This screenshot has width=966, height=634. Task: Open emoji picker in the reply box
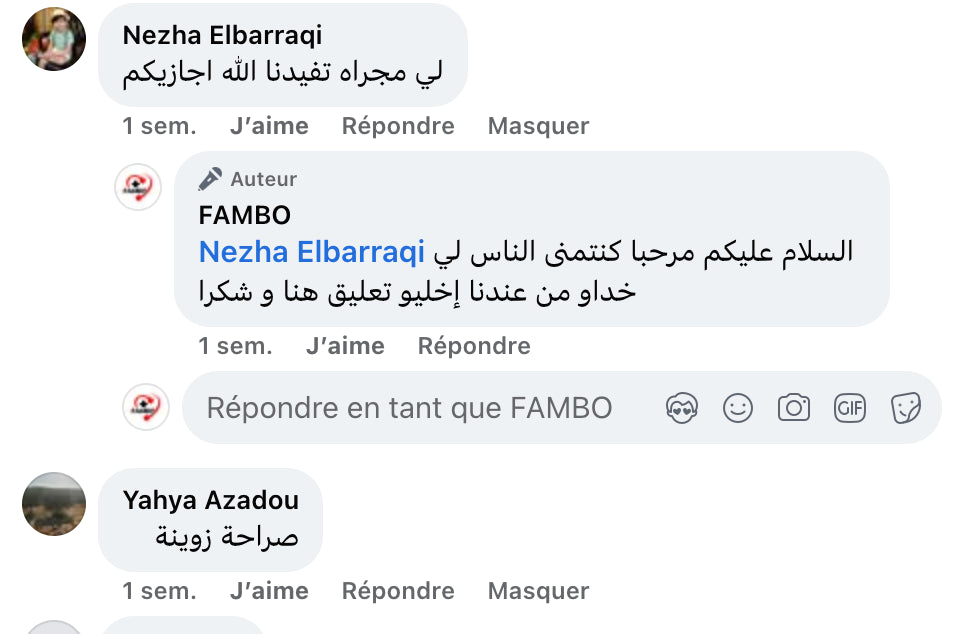[738, 408]
